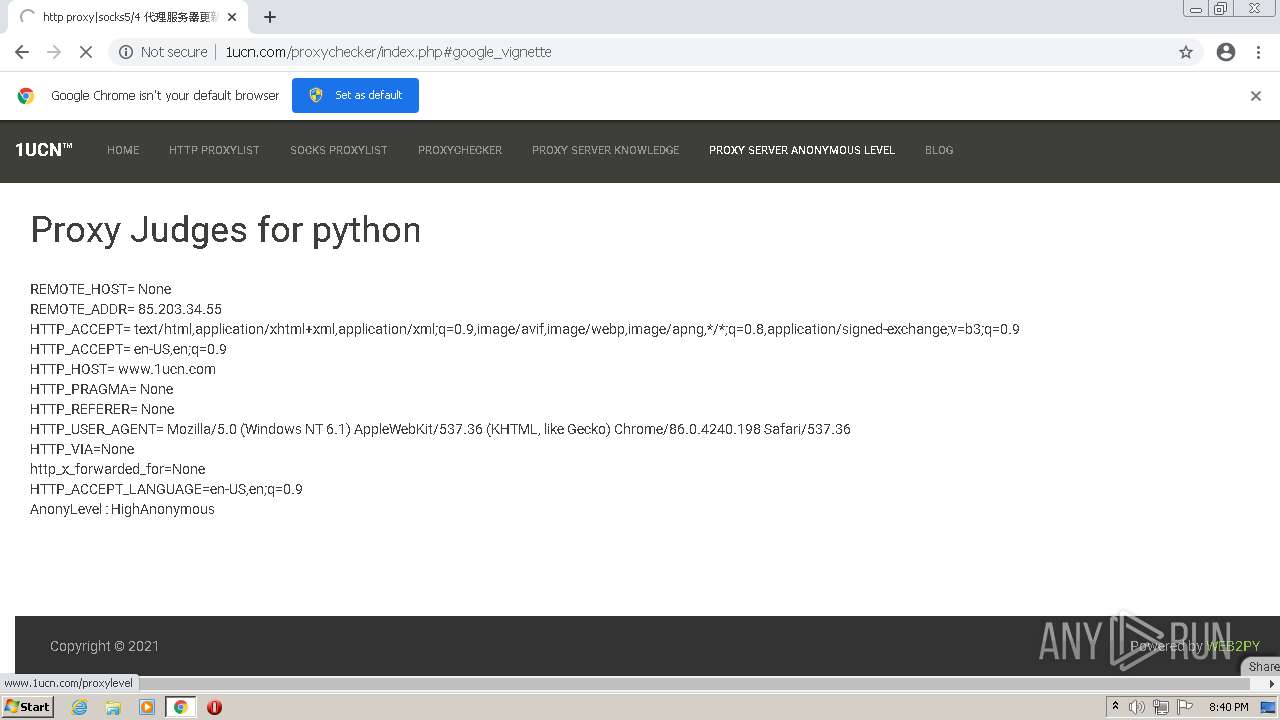Open the red shield taskbar icon
Image resolution: width=1280 pixels, height=720 pixels.
214,707
